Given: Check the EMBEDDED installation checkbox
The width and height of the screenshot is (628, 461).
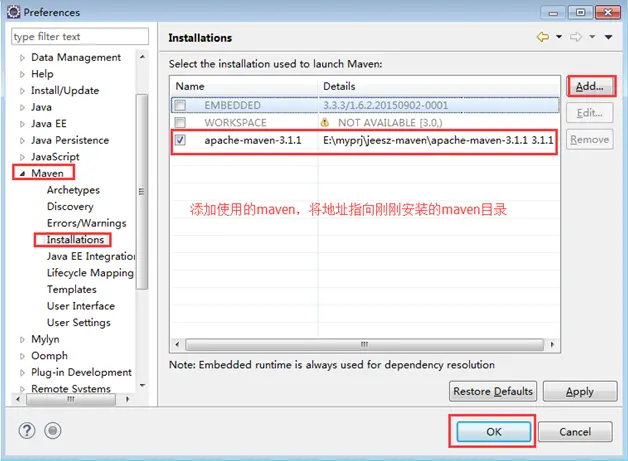Looking at the screenshot, I should pyautogui.click(x=180, y=105).
